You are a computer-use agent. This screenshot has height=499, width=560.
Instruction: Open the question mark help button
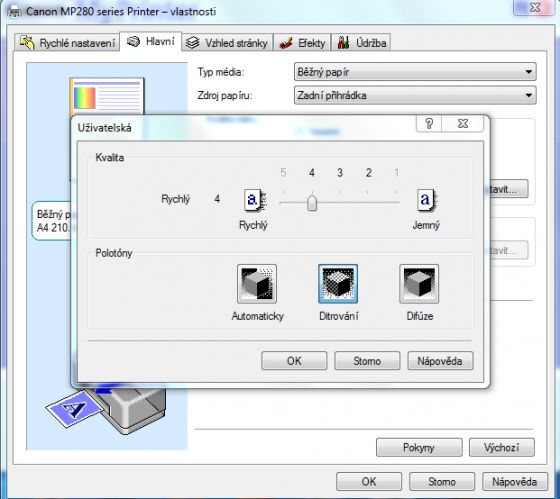(429, 124)
